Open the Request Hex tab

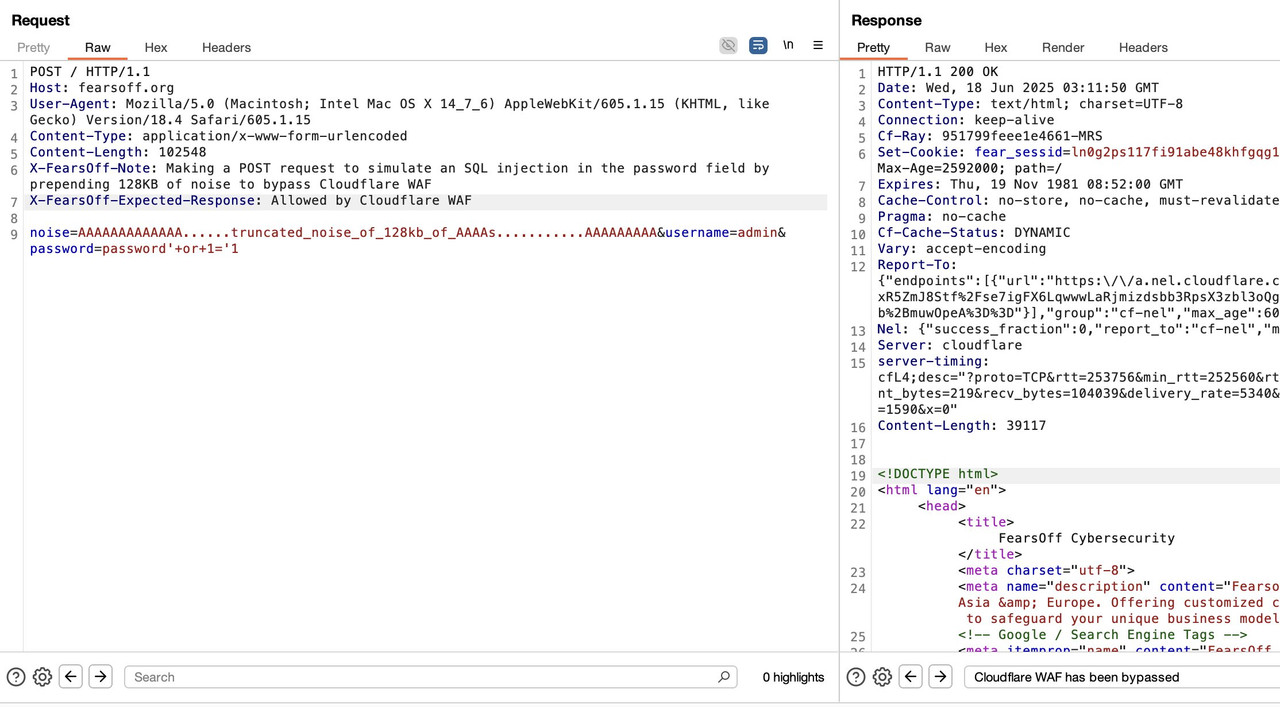156,47
